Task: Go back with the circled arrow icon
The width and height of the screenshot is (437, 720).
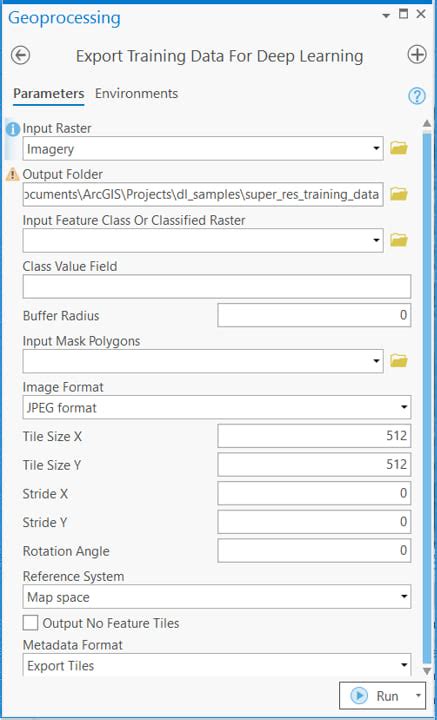Action: coord(21,56)
